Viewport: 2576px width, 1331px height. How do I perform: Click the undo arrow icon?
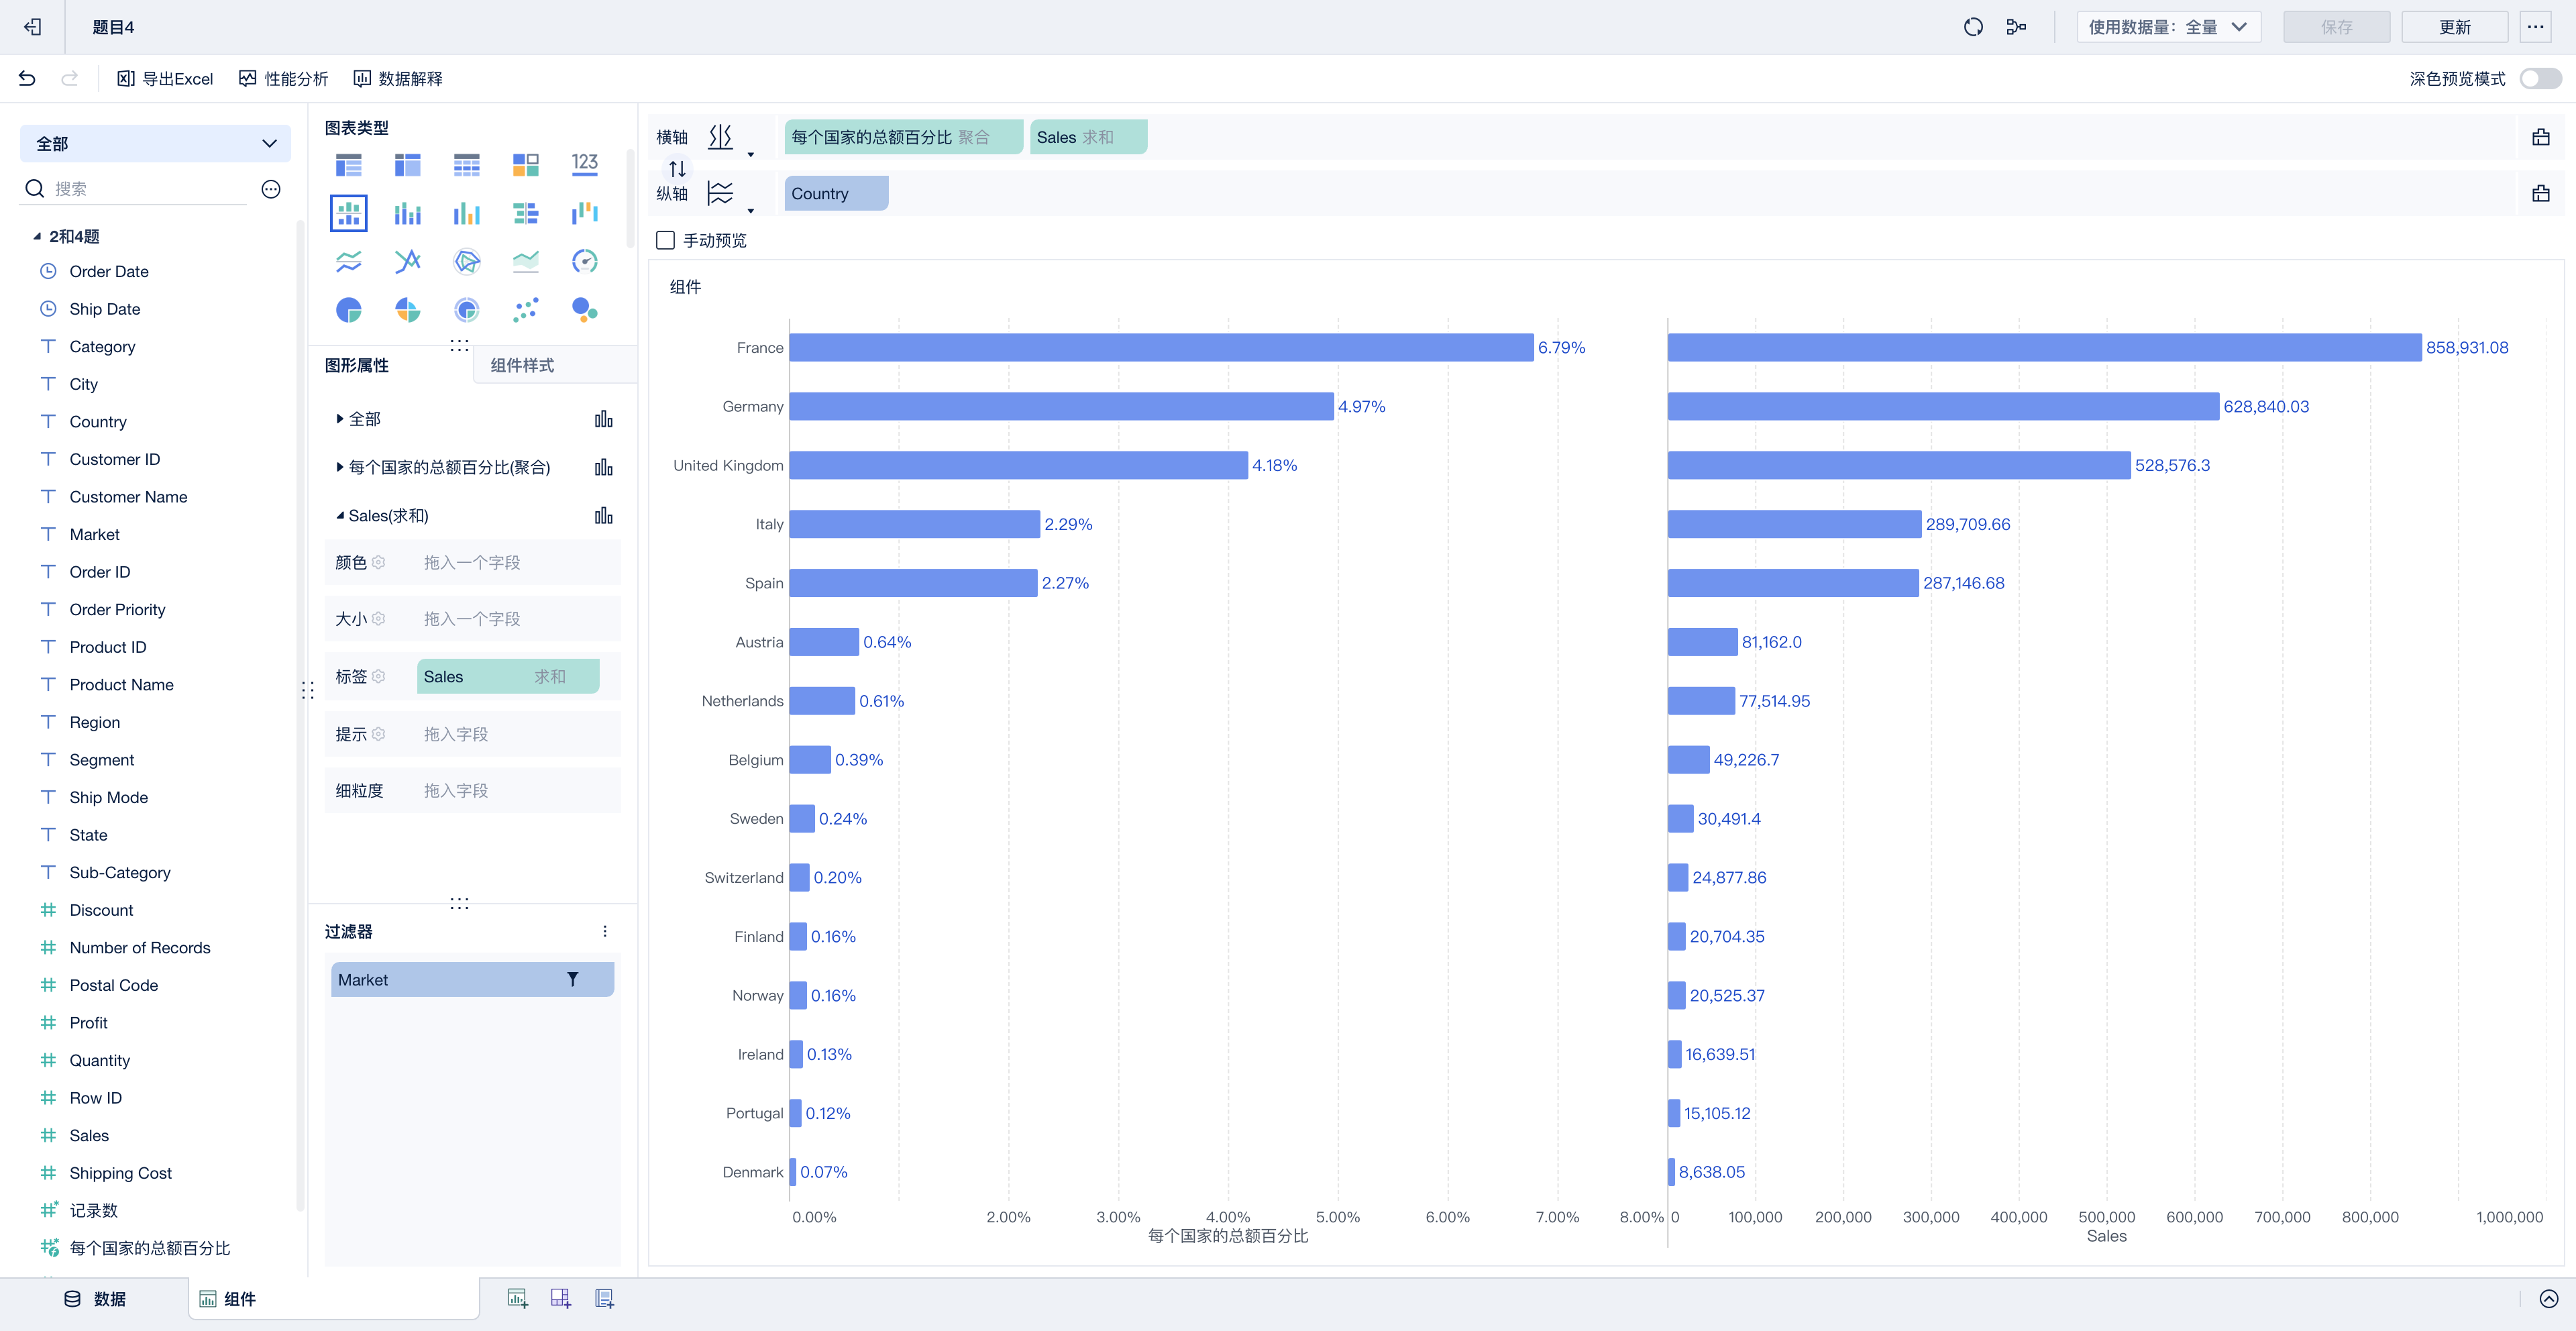[27, 78]
